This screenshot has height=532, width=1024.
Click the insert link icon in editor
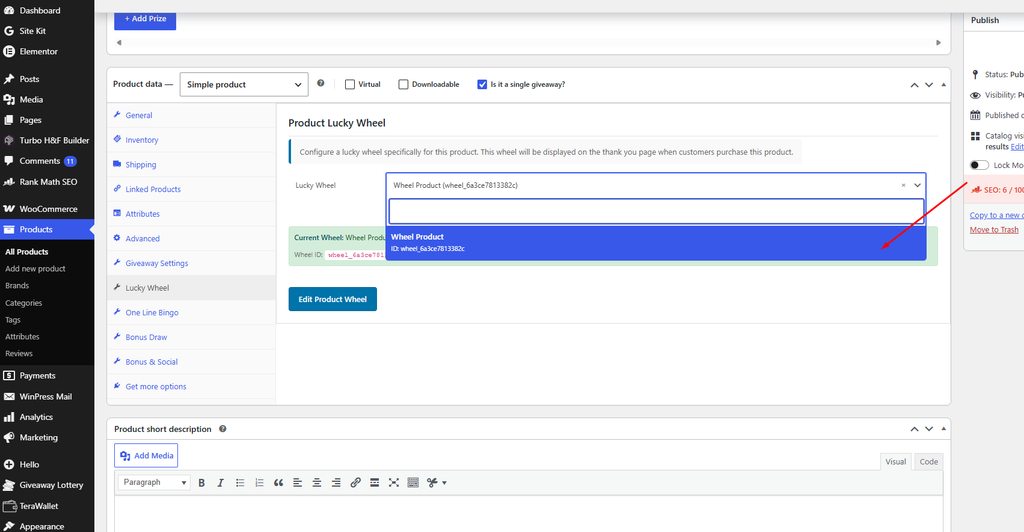tap(355, 482)
